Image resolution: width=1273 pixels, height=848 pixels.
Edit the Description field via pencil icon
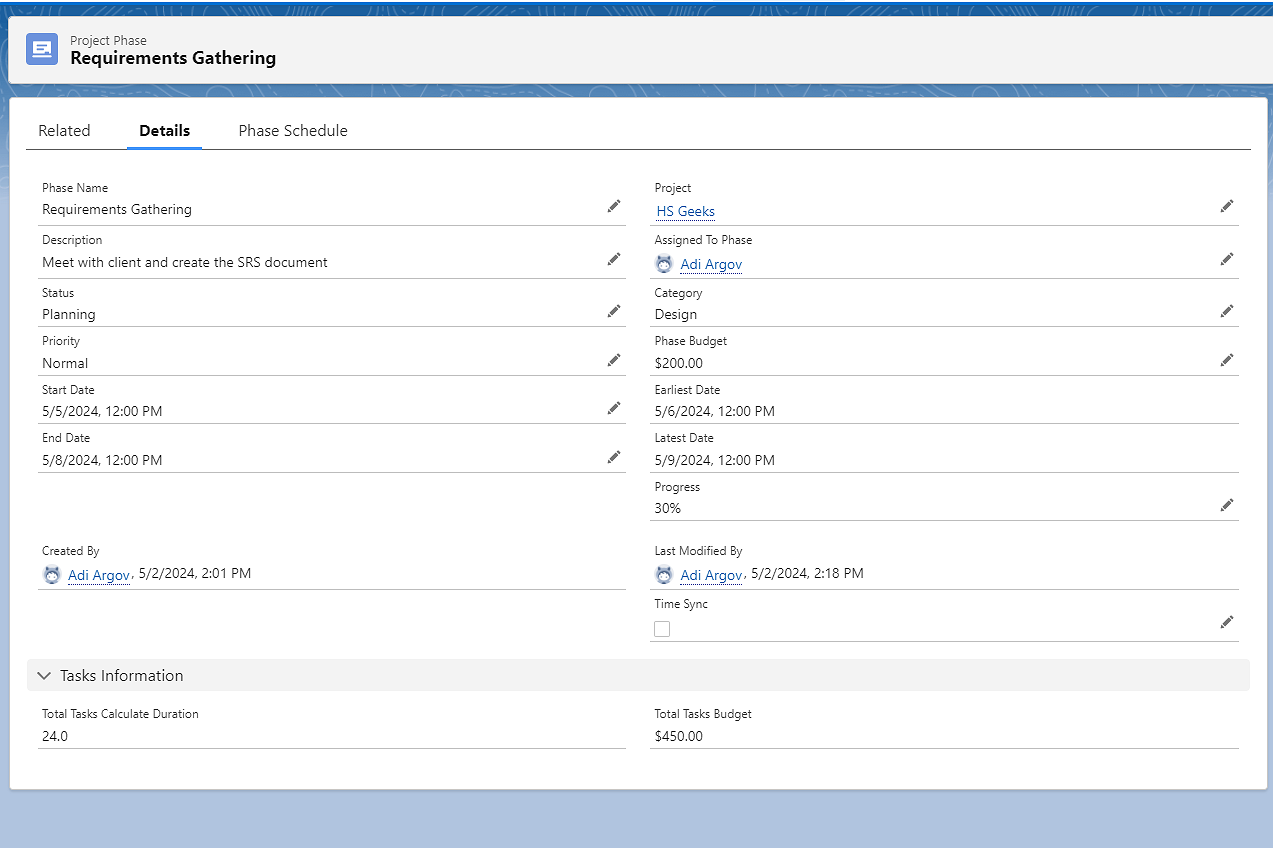coord(614,259)
